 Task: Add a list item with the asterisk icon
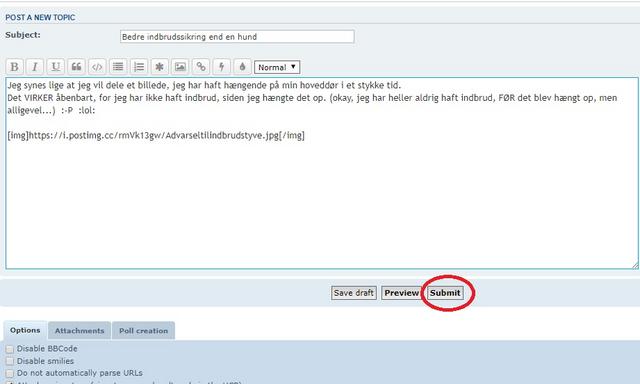(x=160, y=67)
